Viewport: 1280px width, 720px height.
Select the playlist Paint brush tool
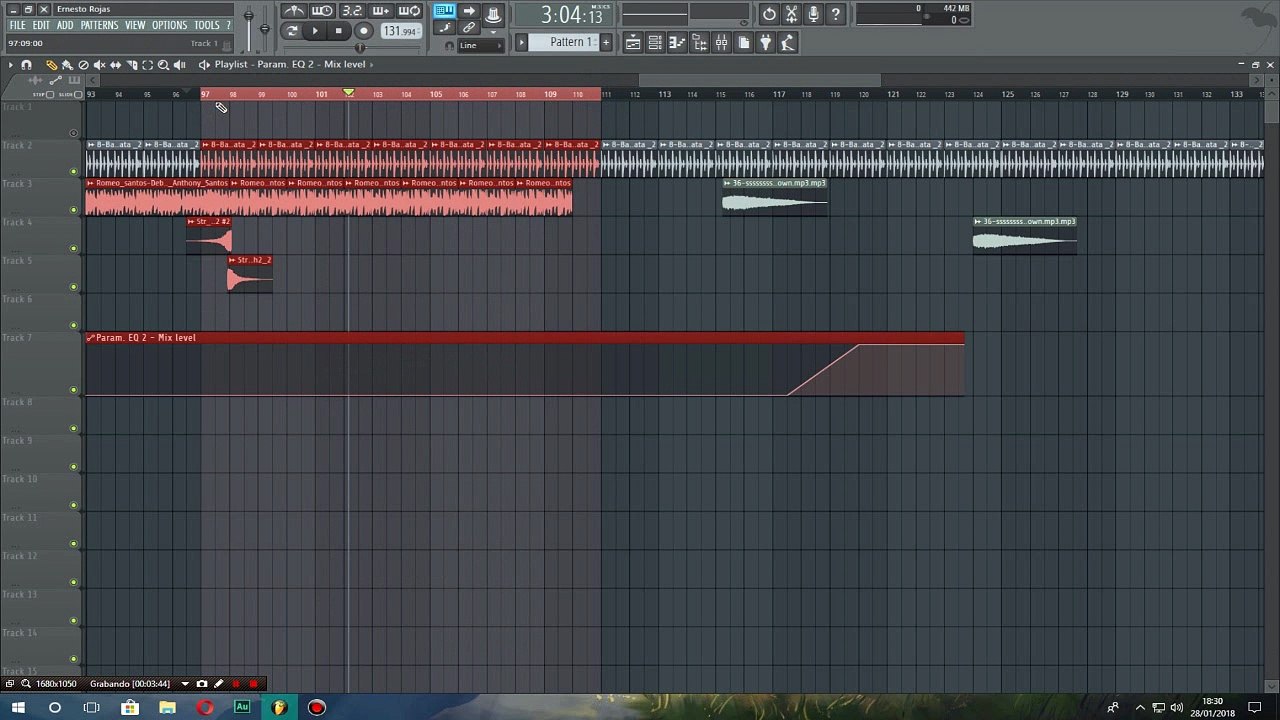pos(67,64)
